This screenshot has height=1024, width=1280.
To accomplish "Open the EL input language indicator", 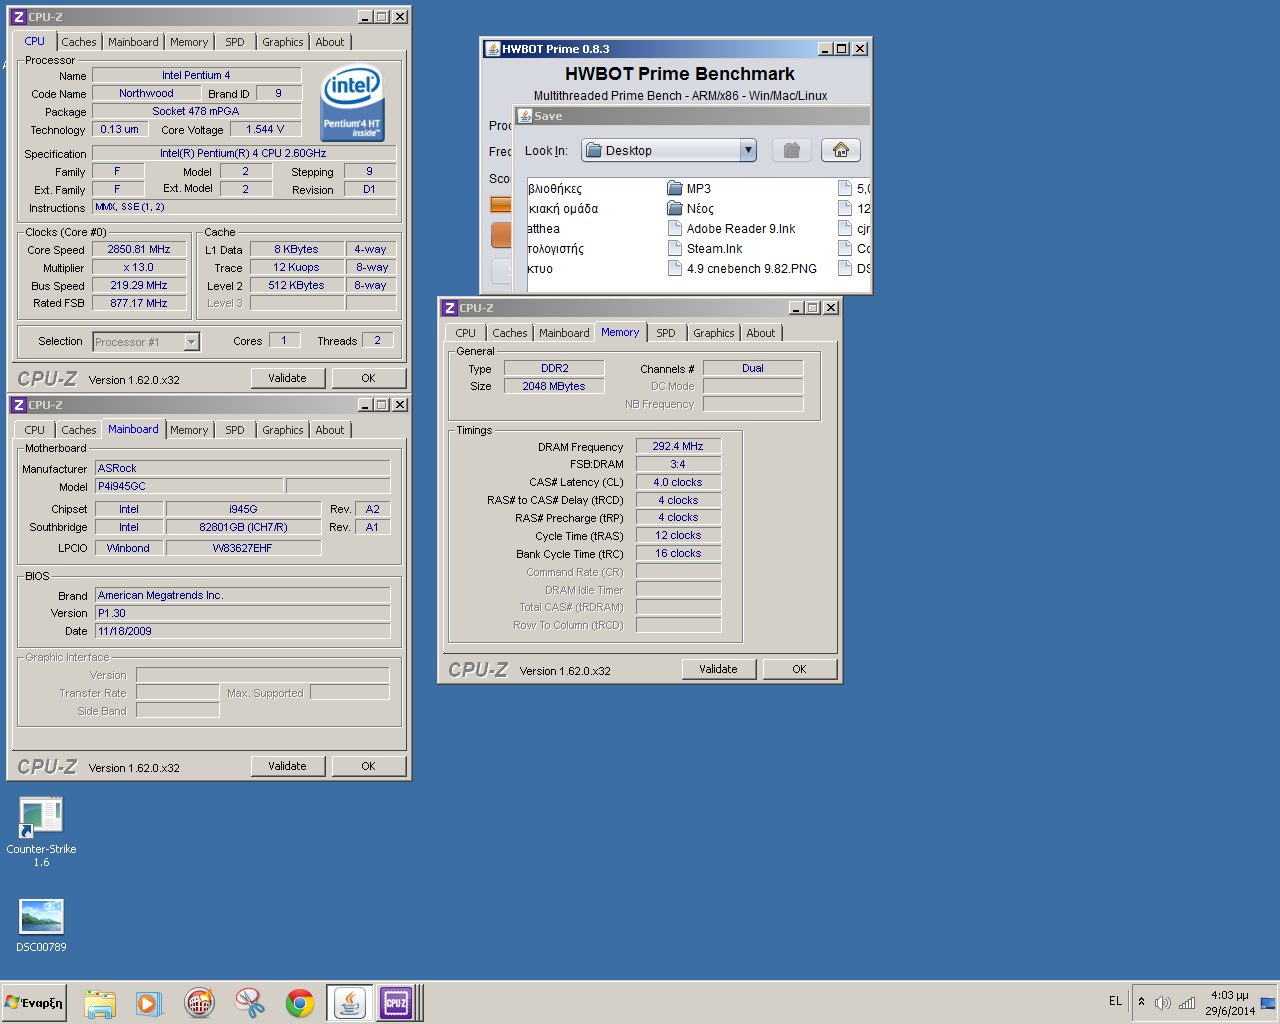I will point(1115,1001).
